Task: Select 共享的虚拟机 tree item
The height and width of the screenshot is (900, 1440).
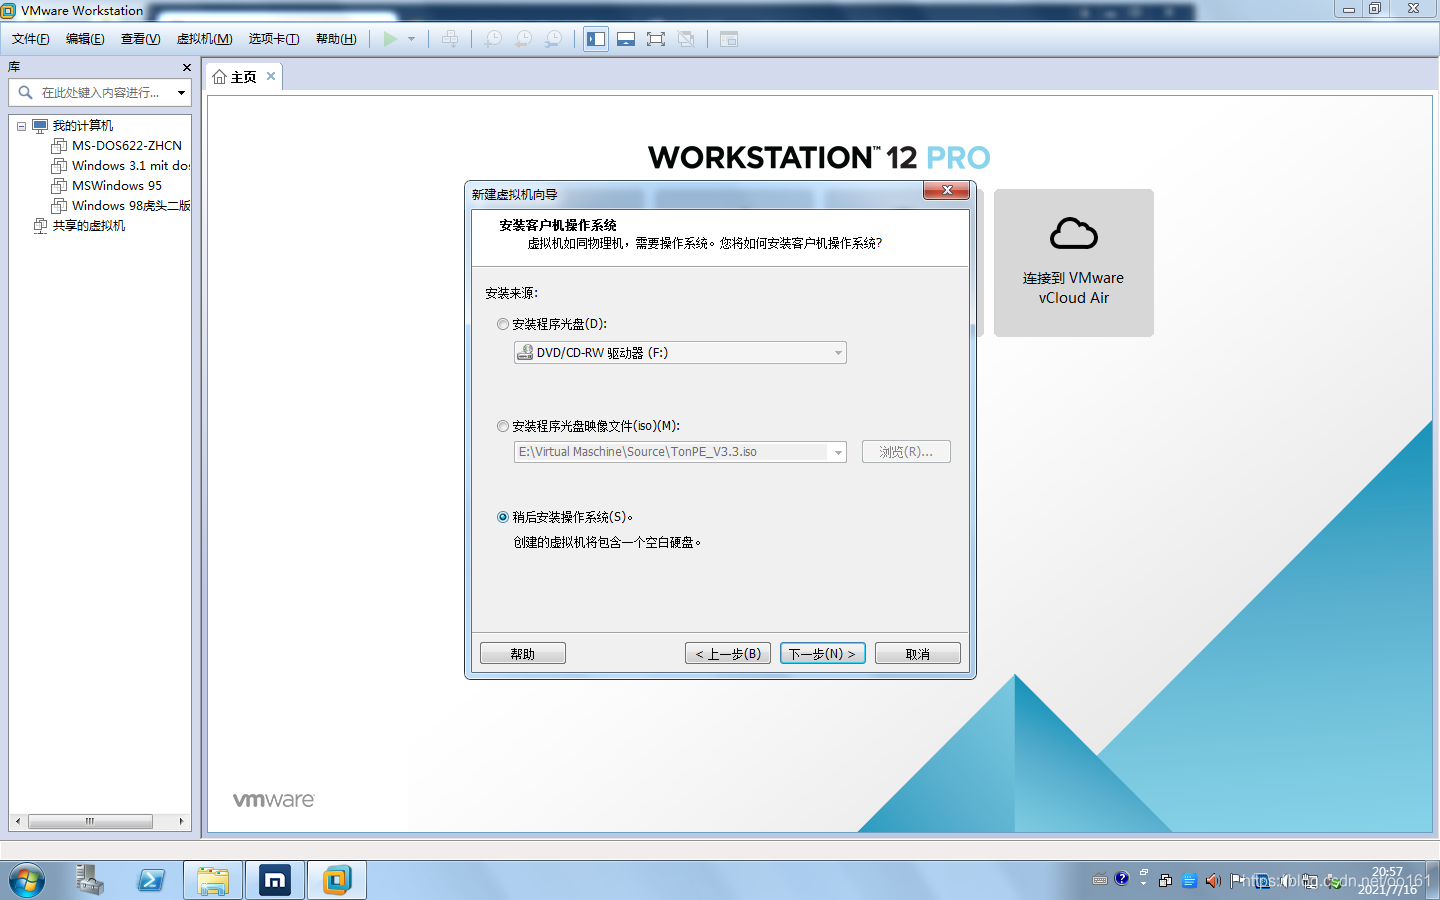Action: pos(89,226)
